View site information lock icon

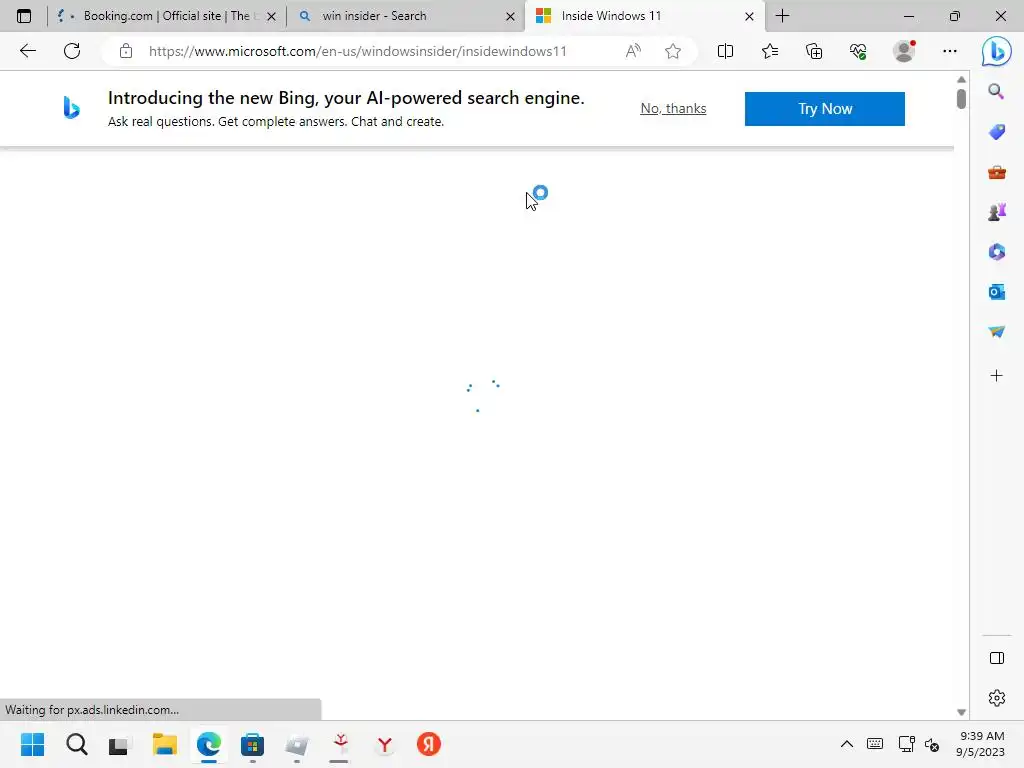[126, 51]
